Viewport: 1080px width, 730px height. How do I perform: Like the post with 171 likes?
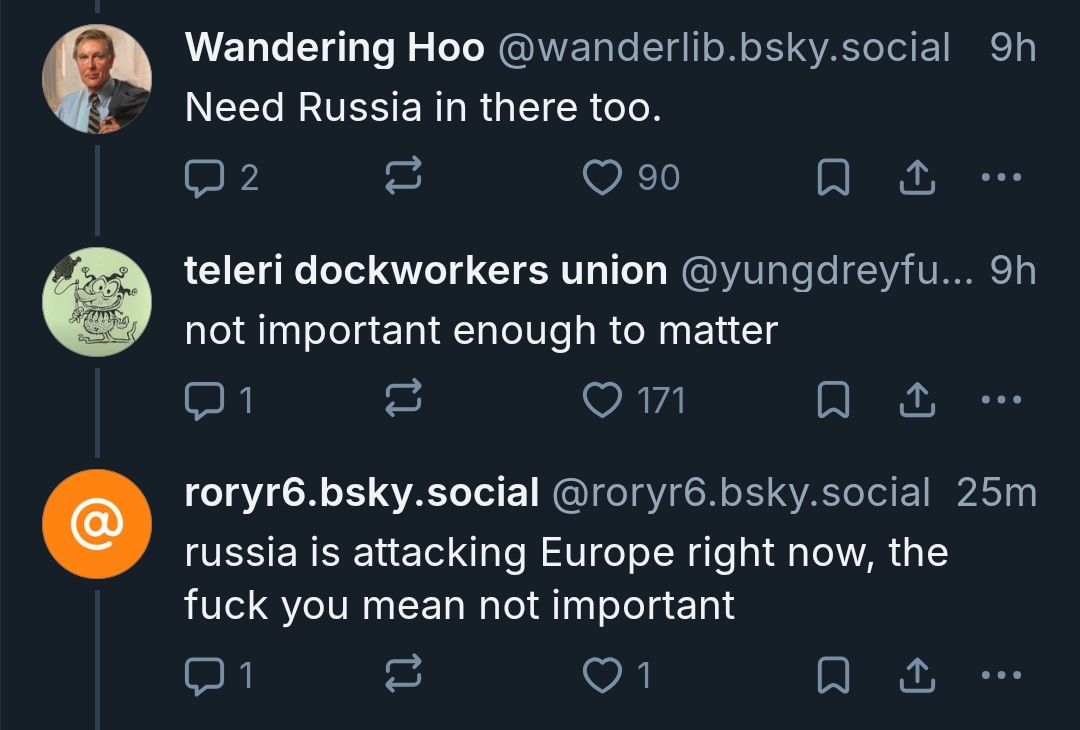[603, 400]
